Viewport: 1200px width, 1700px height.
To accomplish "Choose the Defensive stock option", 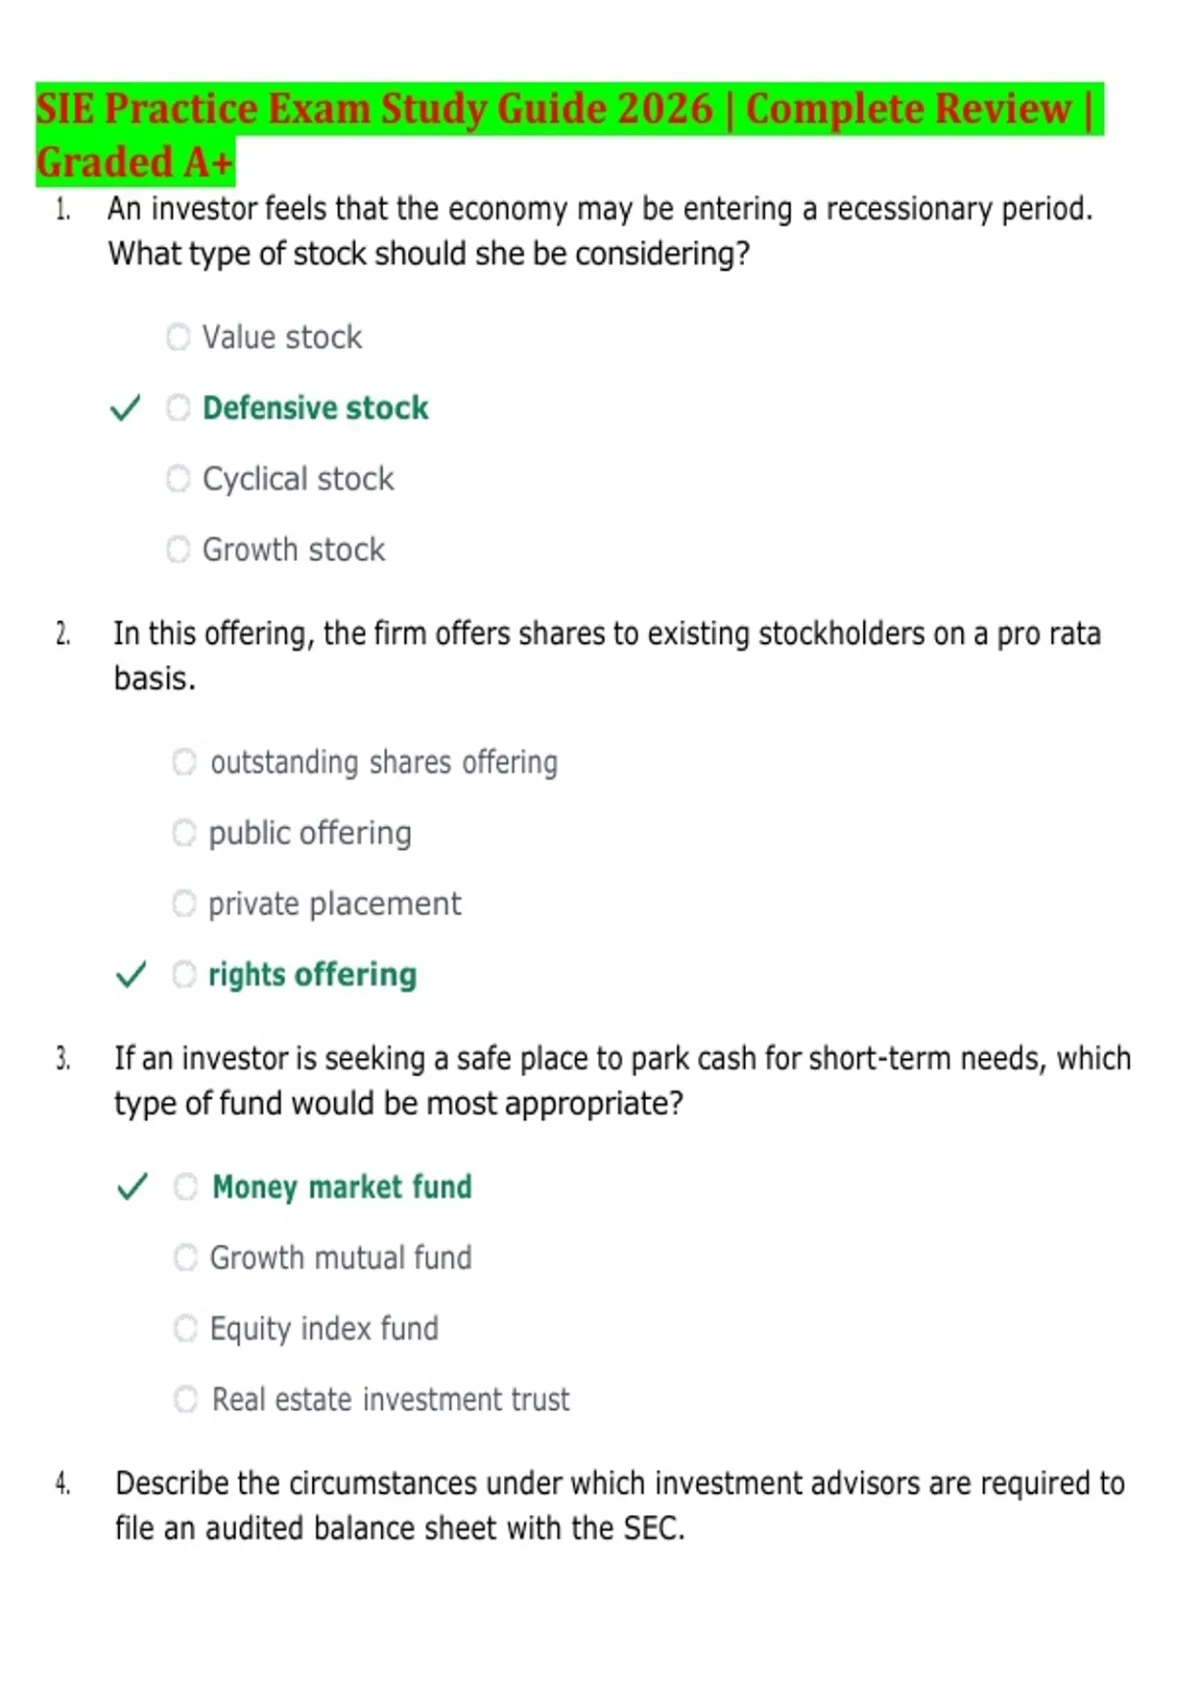I will click(178, 408).
